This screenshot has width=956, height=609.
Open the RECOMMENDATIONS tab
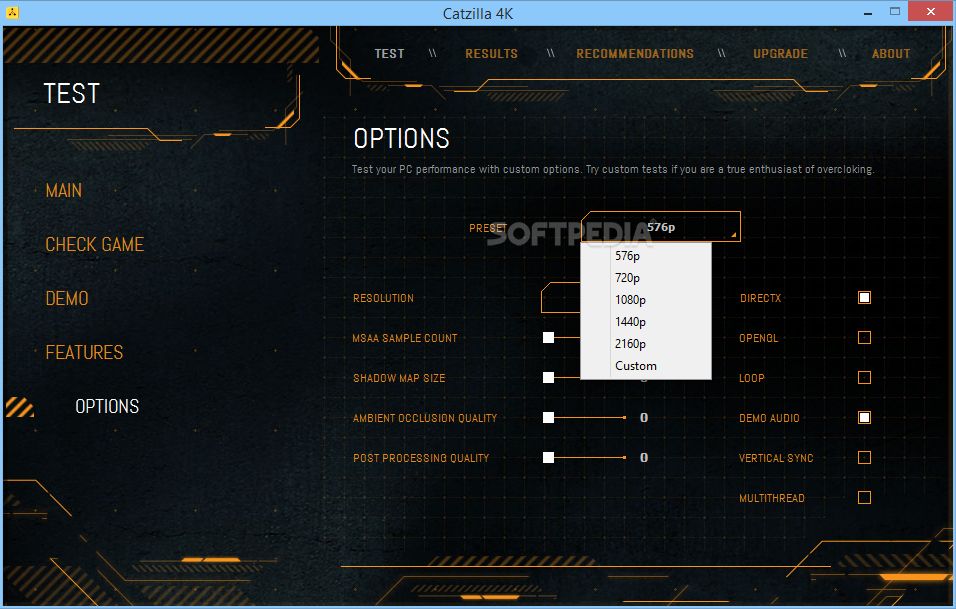(635, 54)
